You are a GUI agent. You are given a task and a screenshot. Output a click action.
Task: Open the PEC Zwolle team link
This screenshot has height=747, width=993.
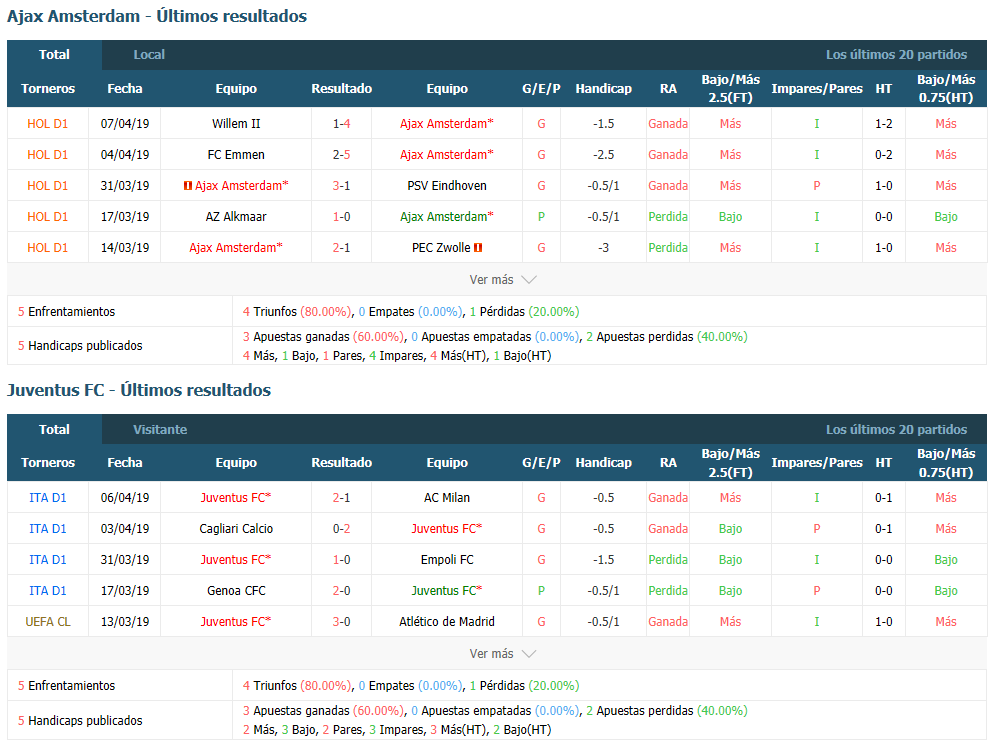point(441,248)
